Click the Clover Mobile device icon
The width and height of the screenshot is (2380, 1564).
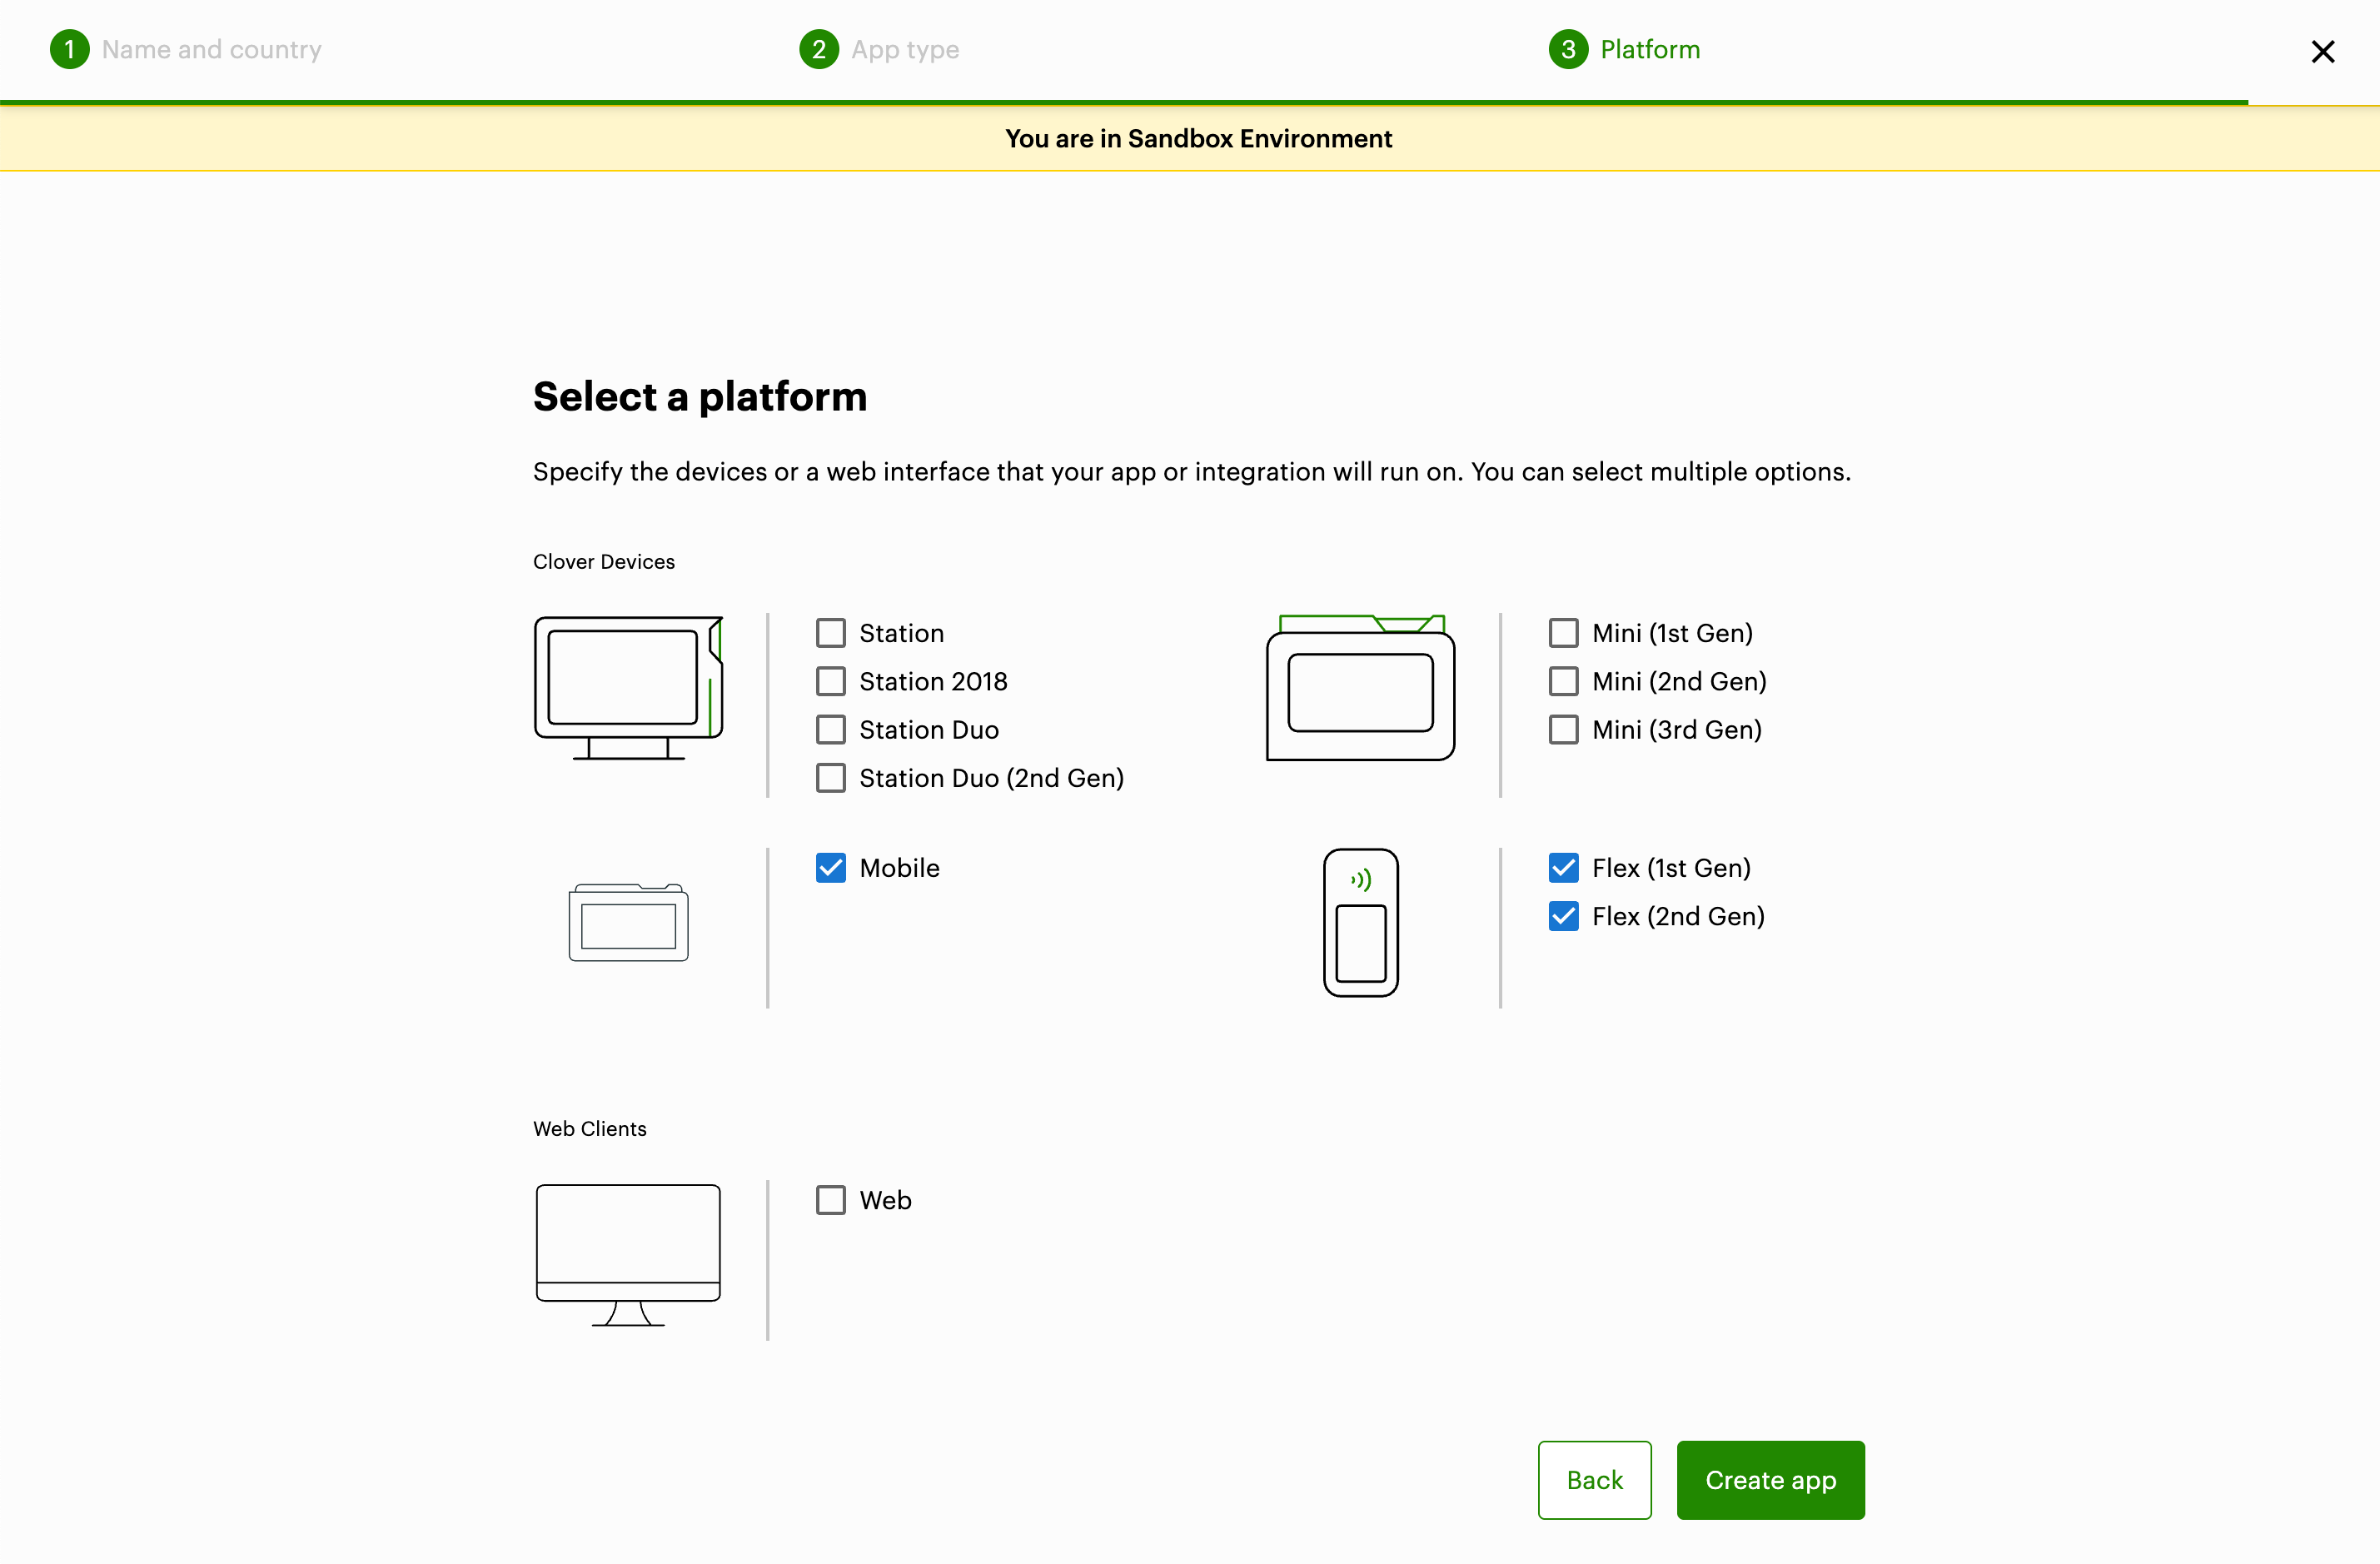point(628,922)
